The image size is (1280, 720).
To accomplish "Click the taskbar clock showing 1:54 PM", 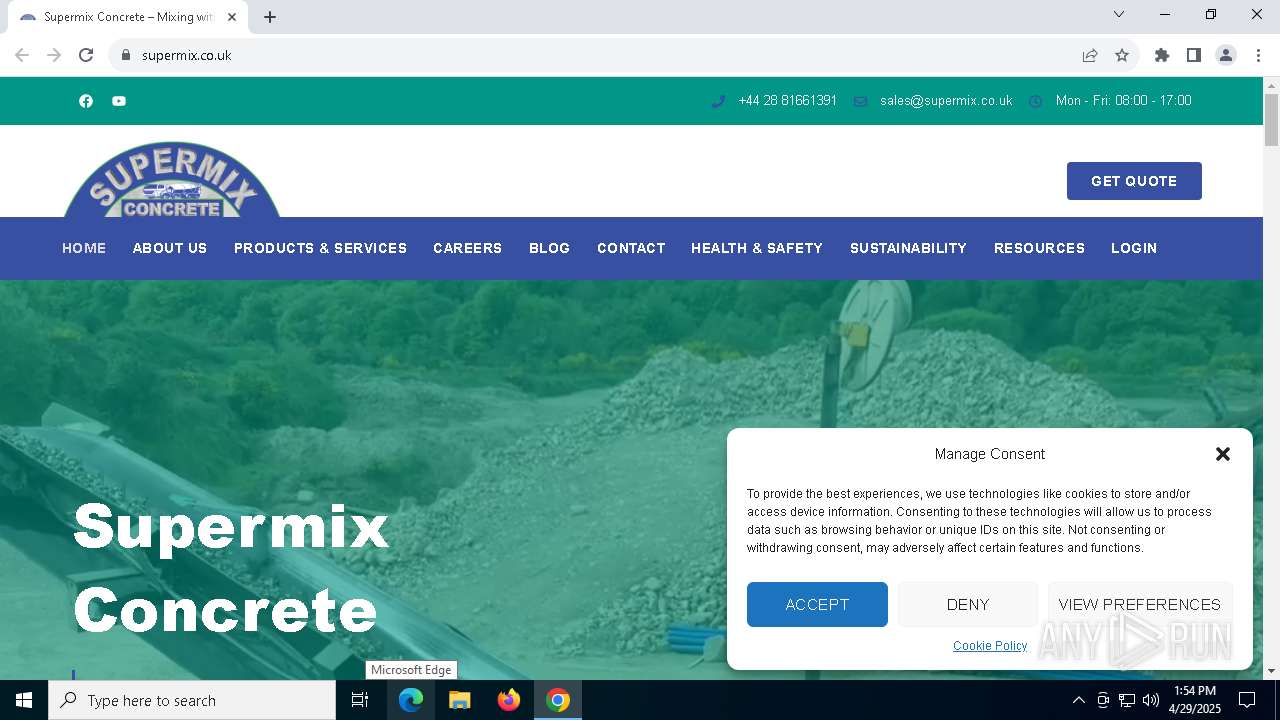I will click(1195, 700).
